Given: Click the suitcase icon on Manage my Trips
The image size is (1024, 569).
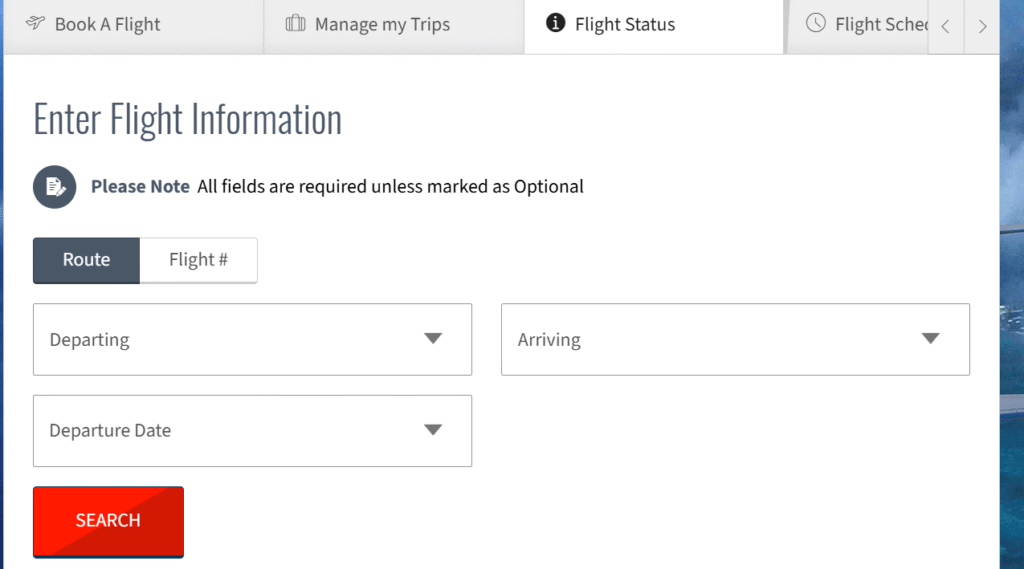Looking at the screenshot, I should pyautogui.click(x=295, y=24).
